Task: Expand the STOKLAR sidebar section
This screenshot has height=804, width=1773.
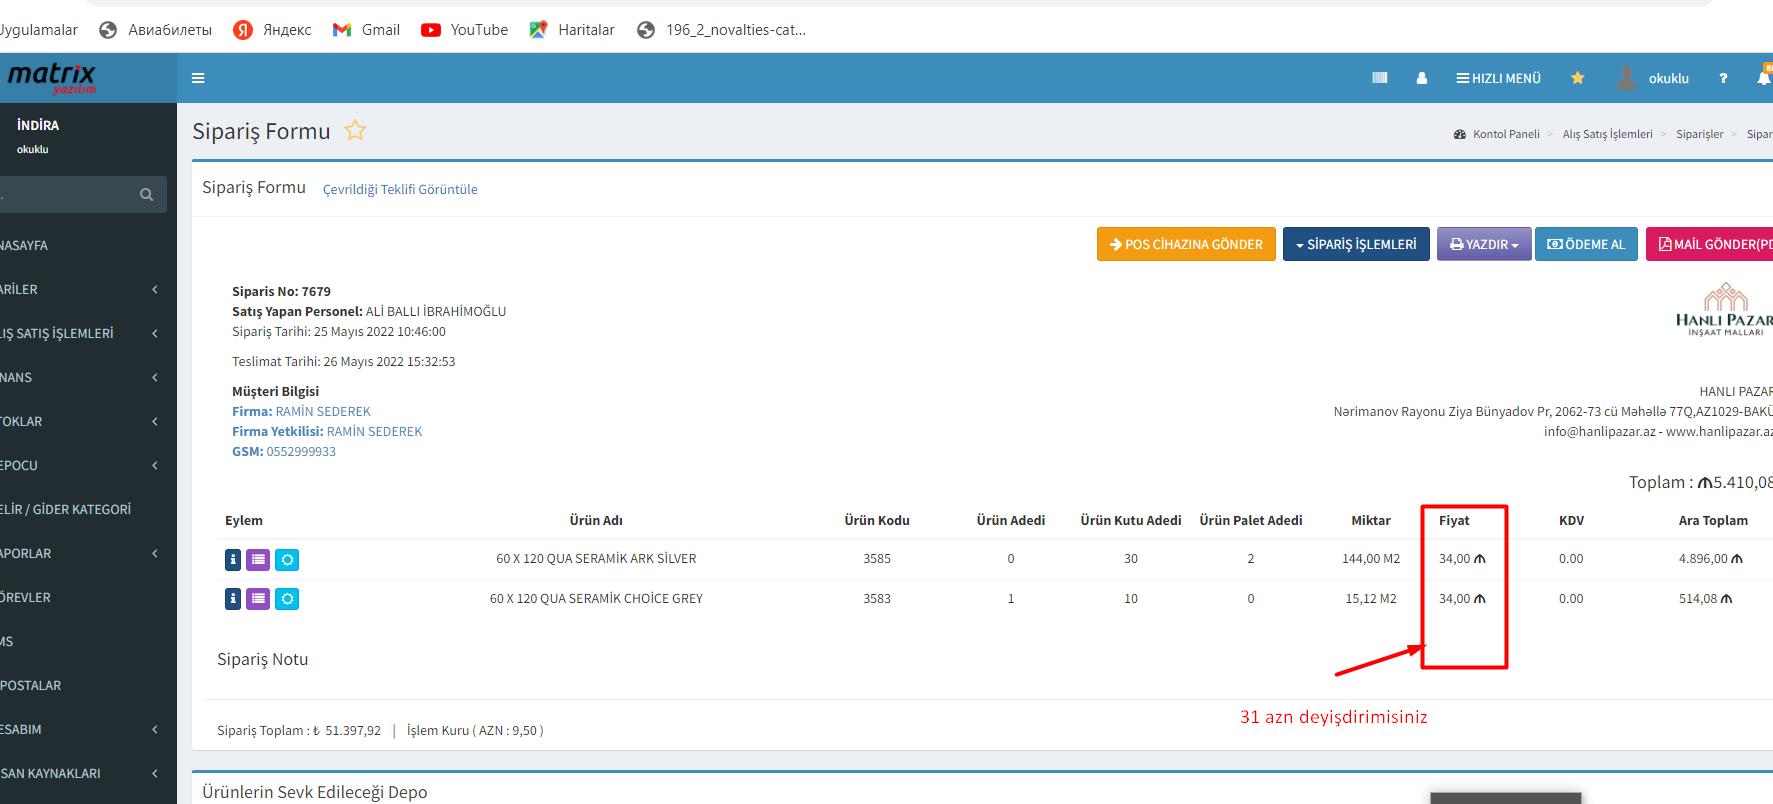Action: point(80,421)
